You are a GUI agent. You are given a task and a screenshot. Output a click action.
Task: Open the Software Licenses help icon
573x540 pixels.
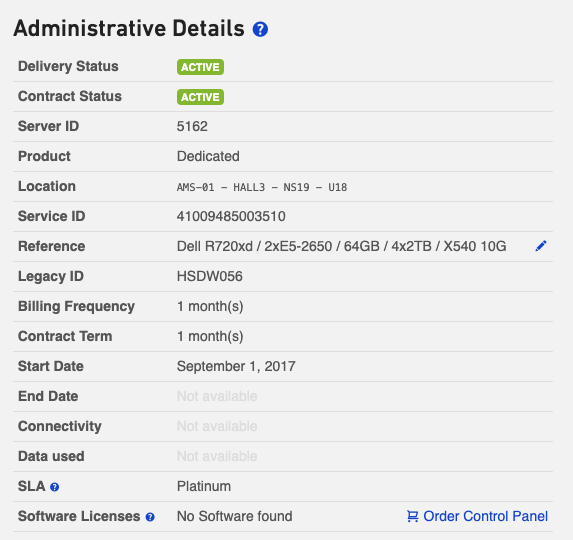pyautogui.click(x=150, y=517)
